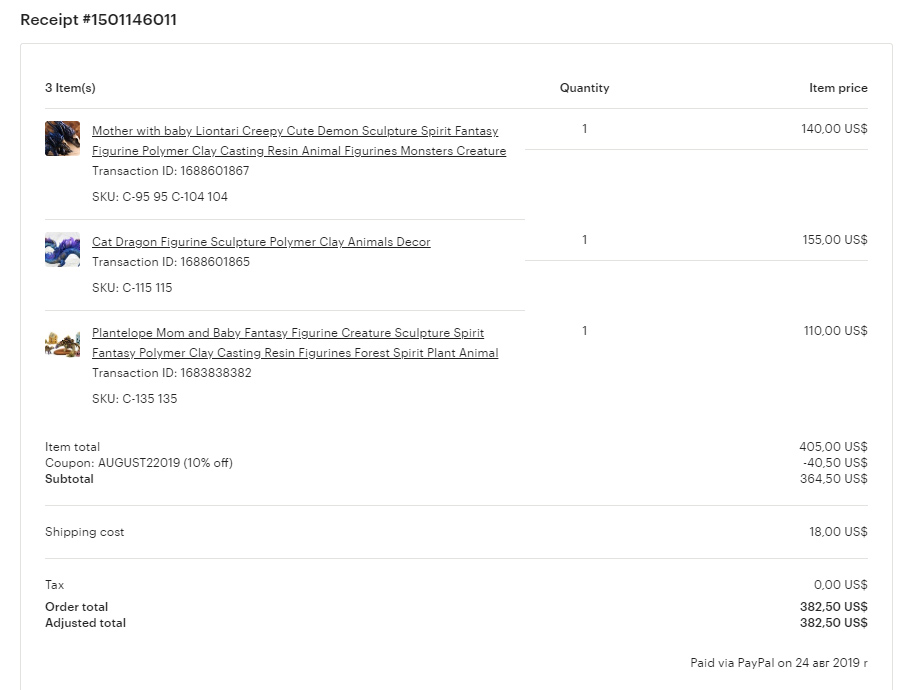This screenshot has width=910, height=690.
Task: Click the SKU C-115 115 text
Action: (132, 288)
